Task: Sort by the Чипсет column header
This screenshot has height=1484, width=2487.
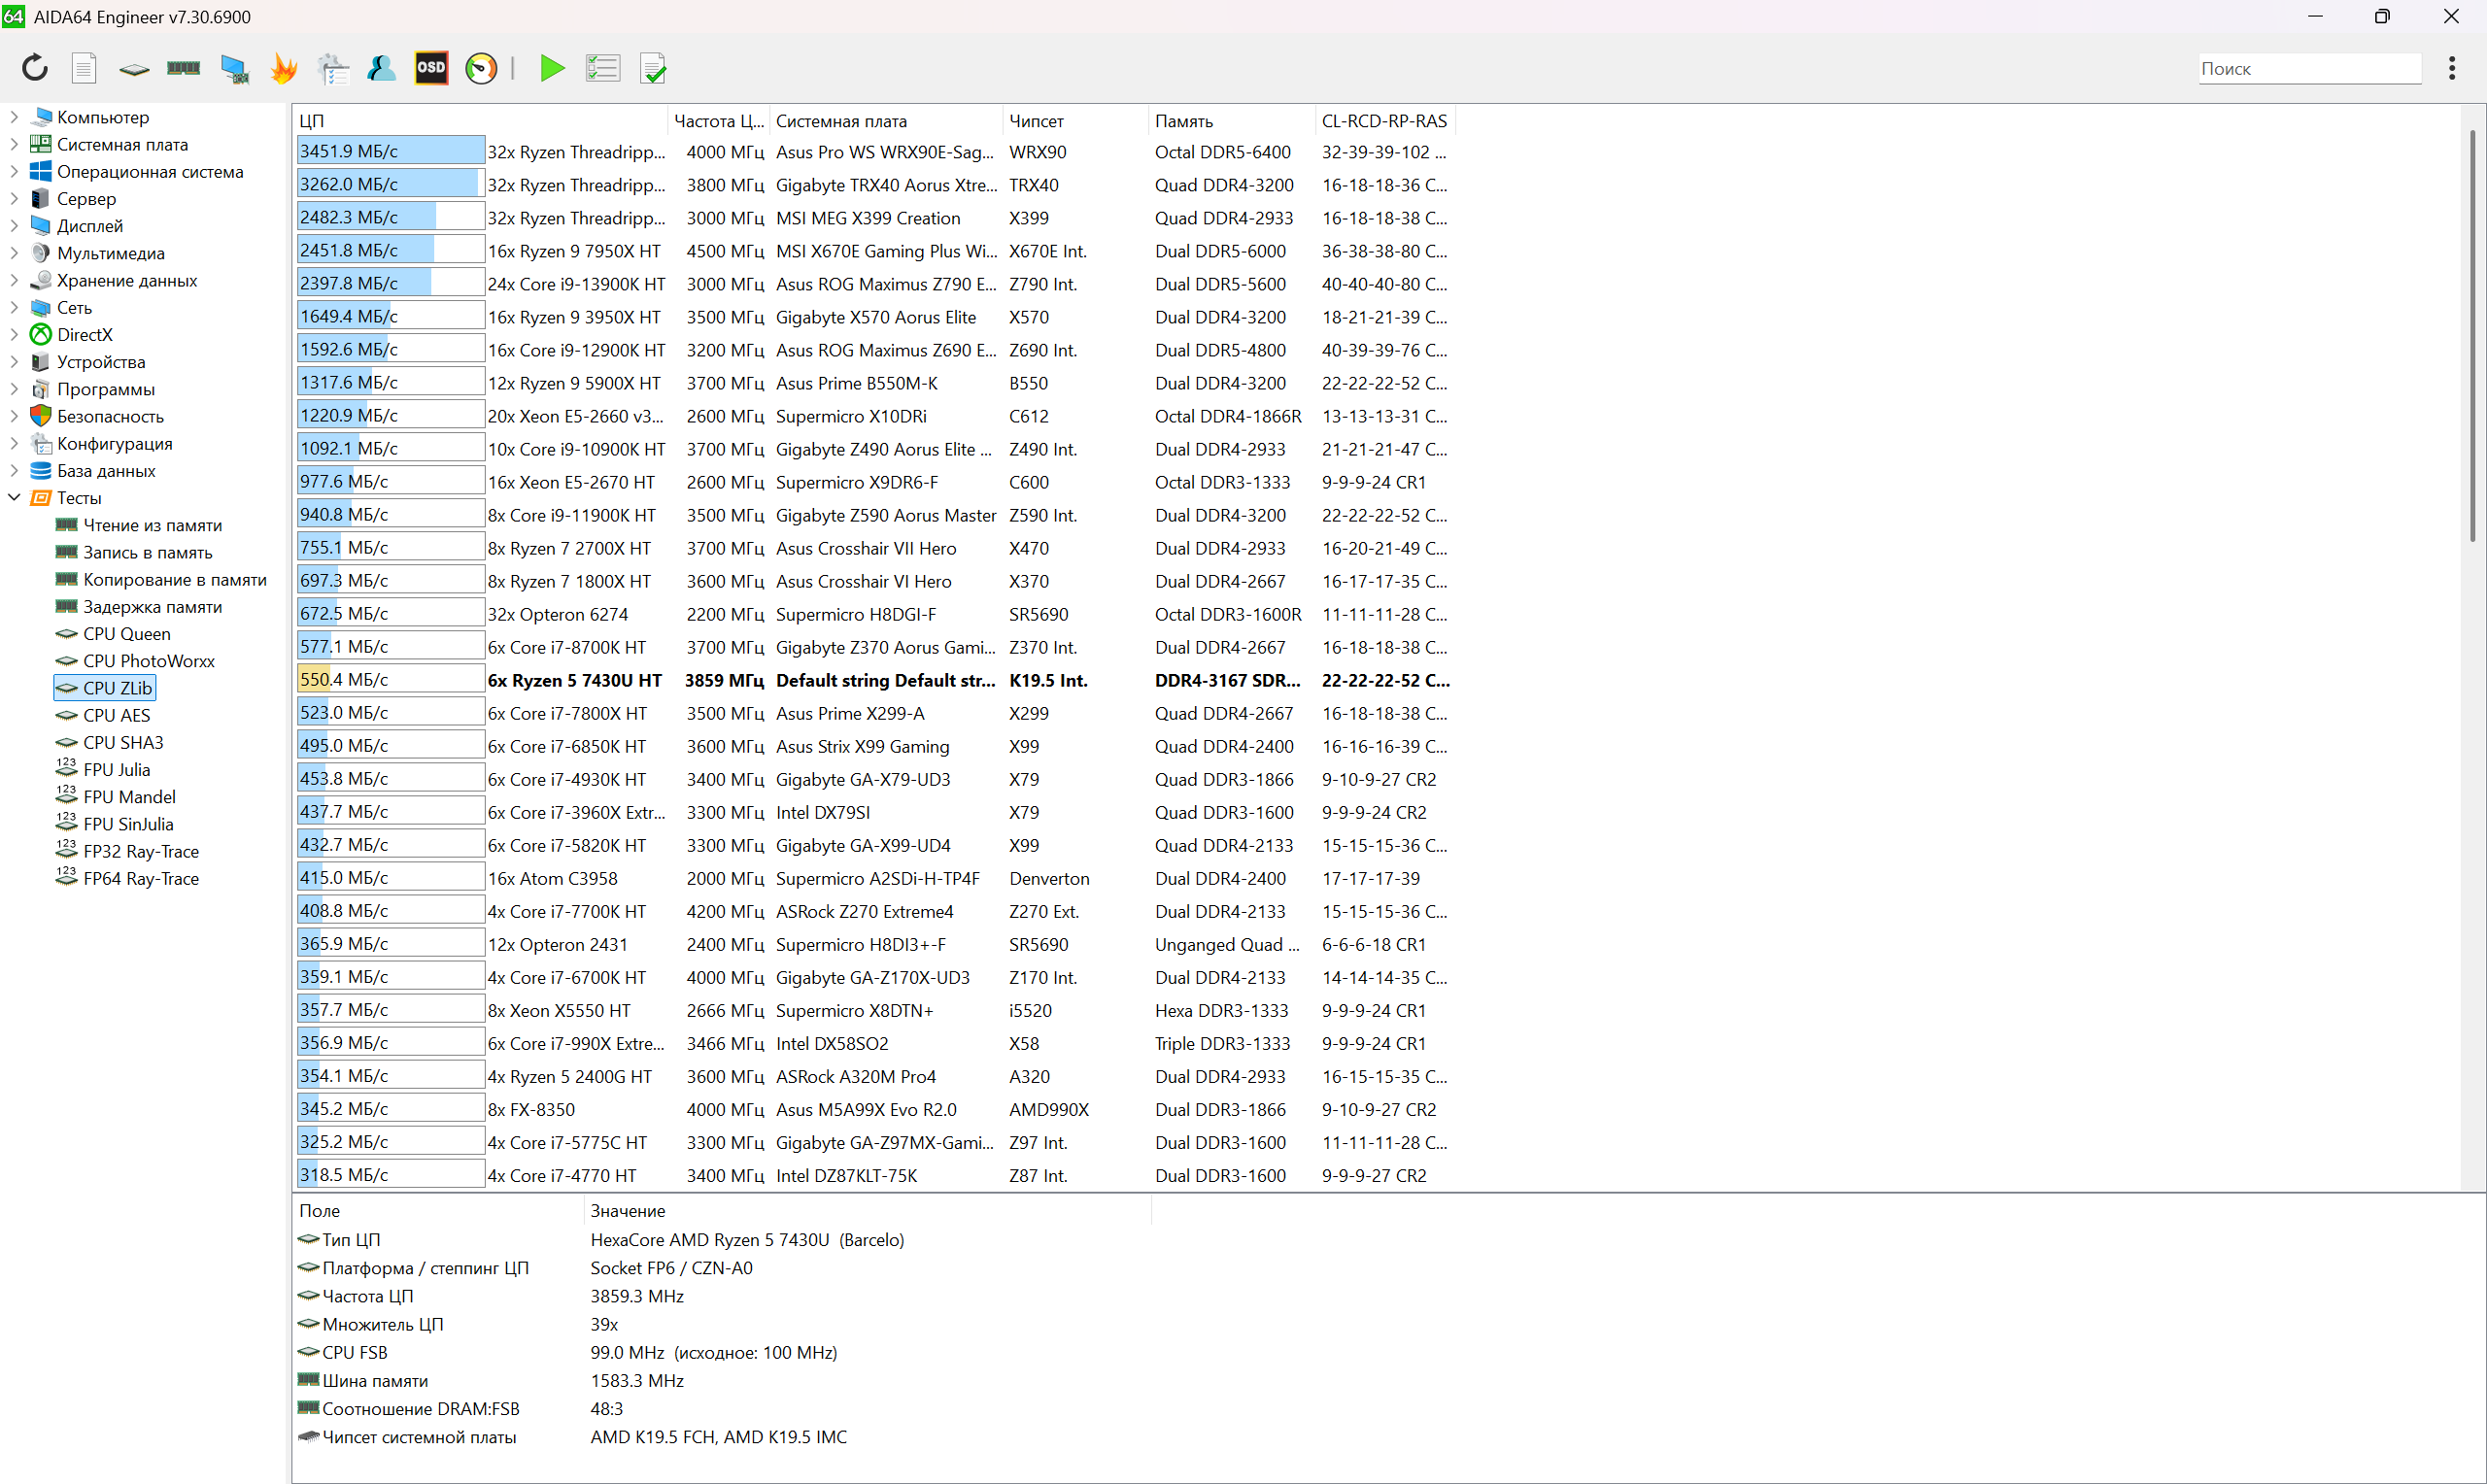Action: pyautogui.click(x=1076, y=120)
